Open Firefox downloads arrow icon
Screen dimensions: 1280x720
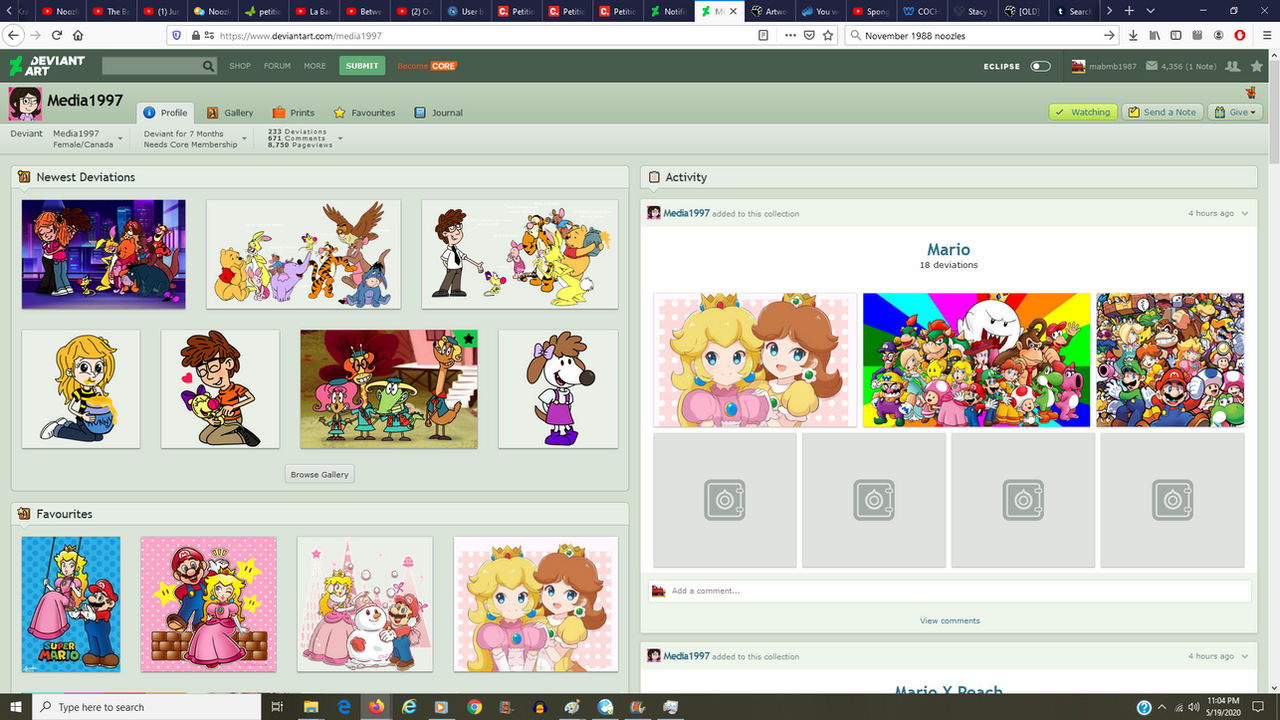click(1133, 35)
